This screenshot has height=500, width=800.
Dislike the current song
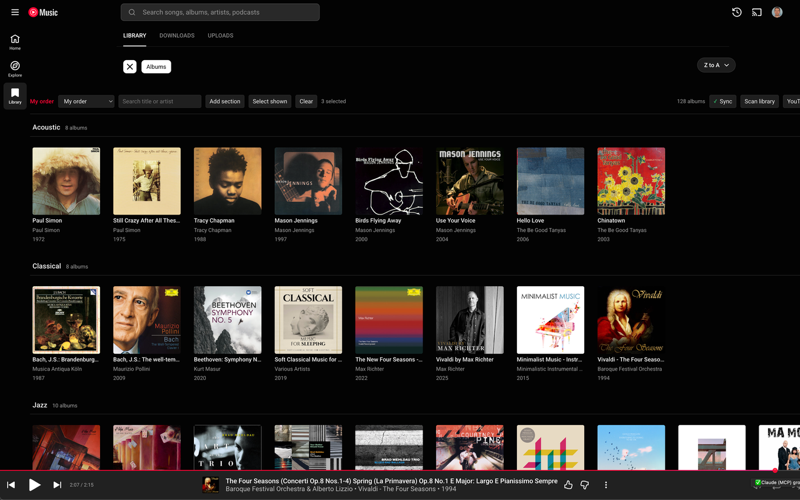coord(585,485)
